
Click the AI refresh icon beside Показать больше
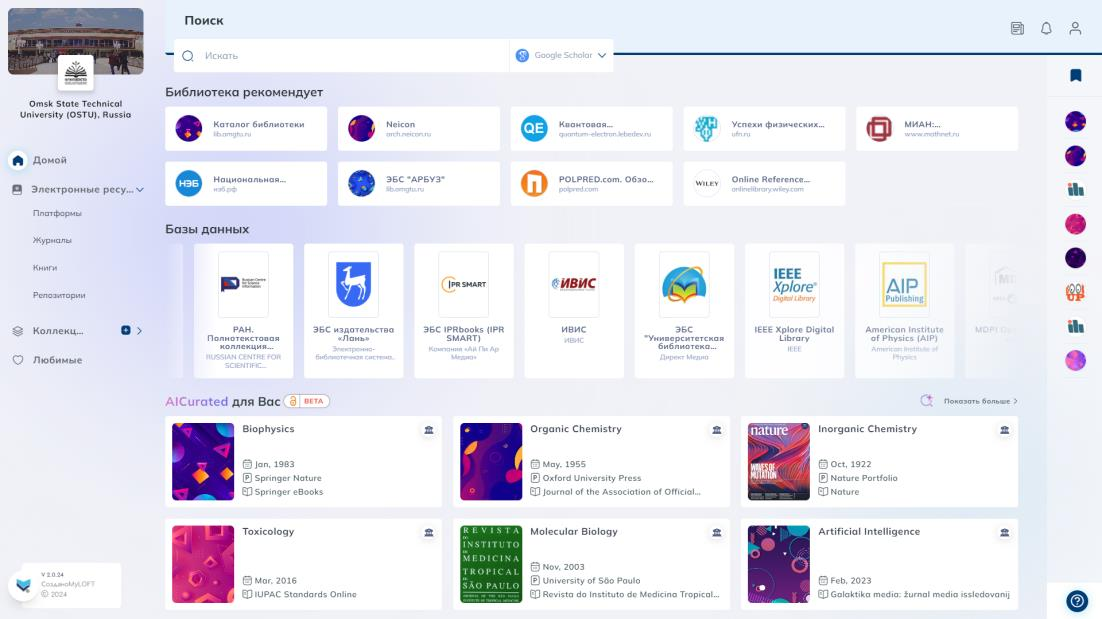[x=926, y=401]
